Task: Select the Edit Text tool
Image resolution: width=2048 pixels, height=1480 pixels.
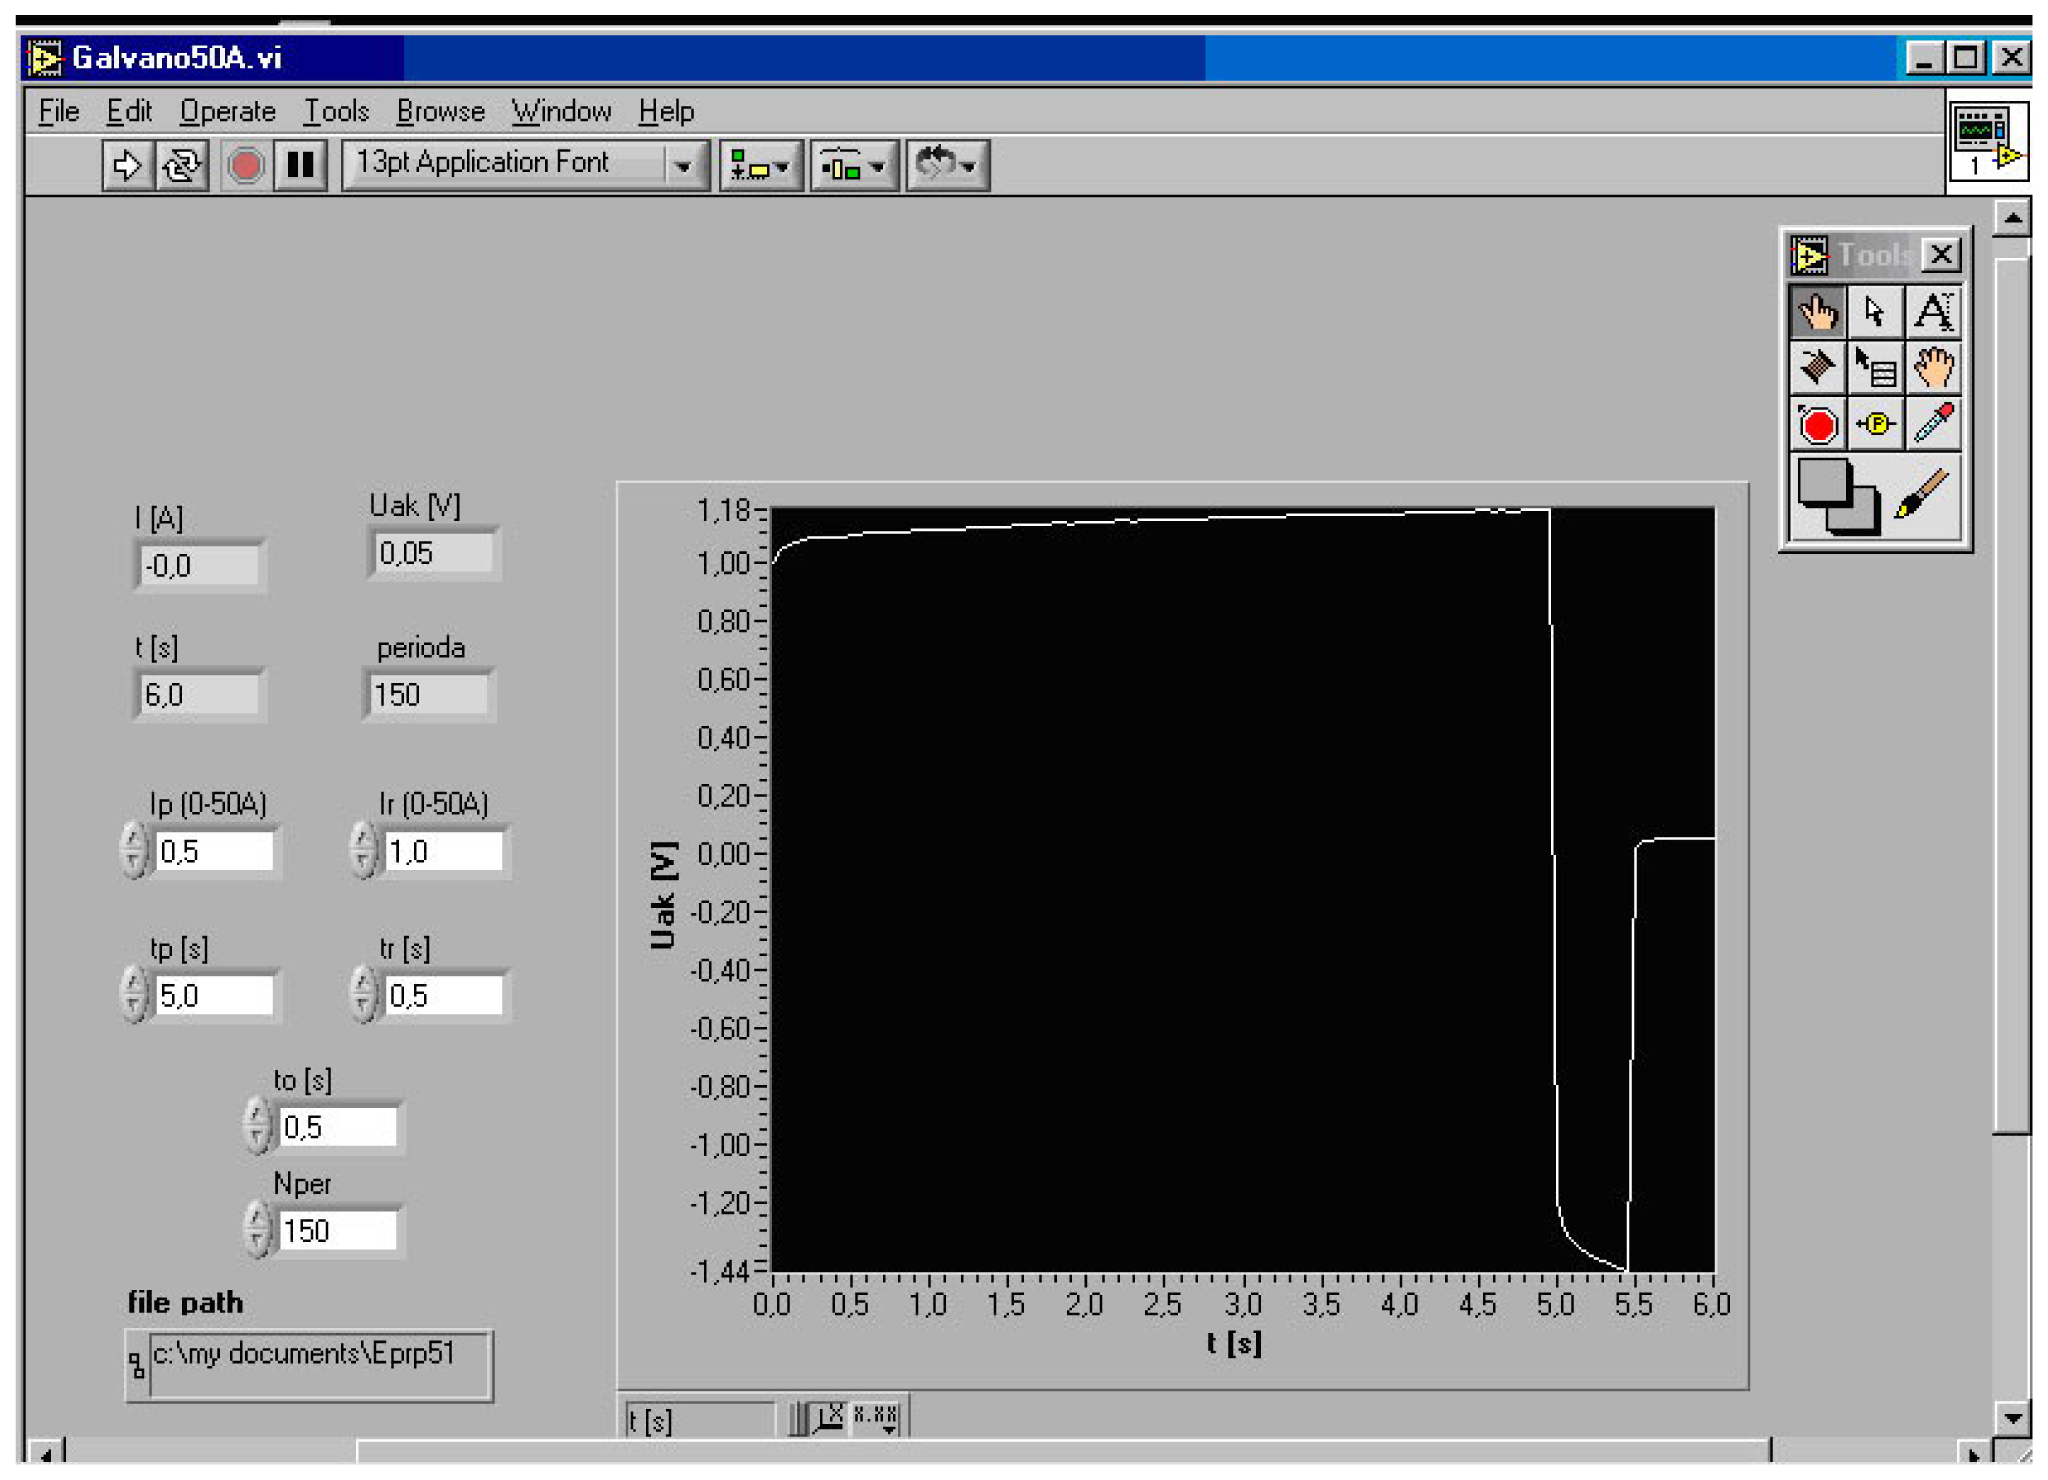Action: click(1934, 312)
